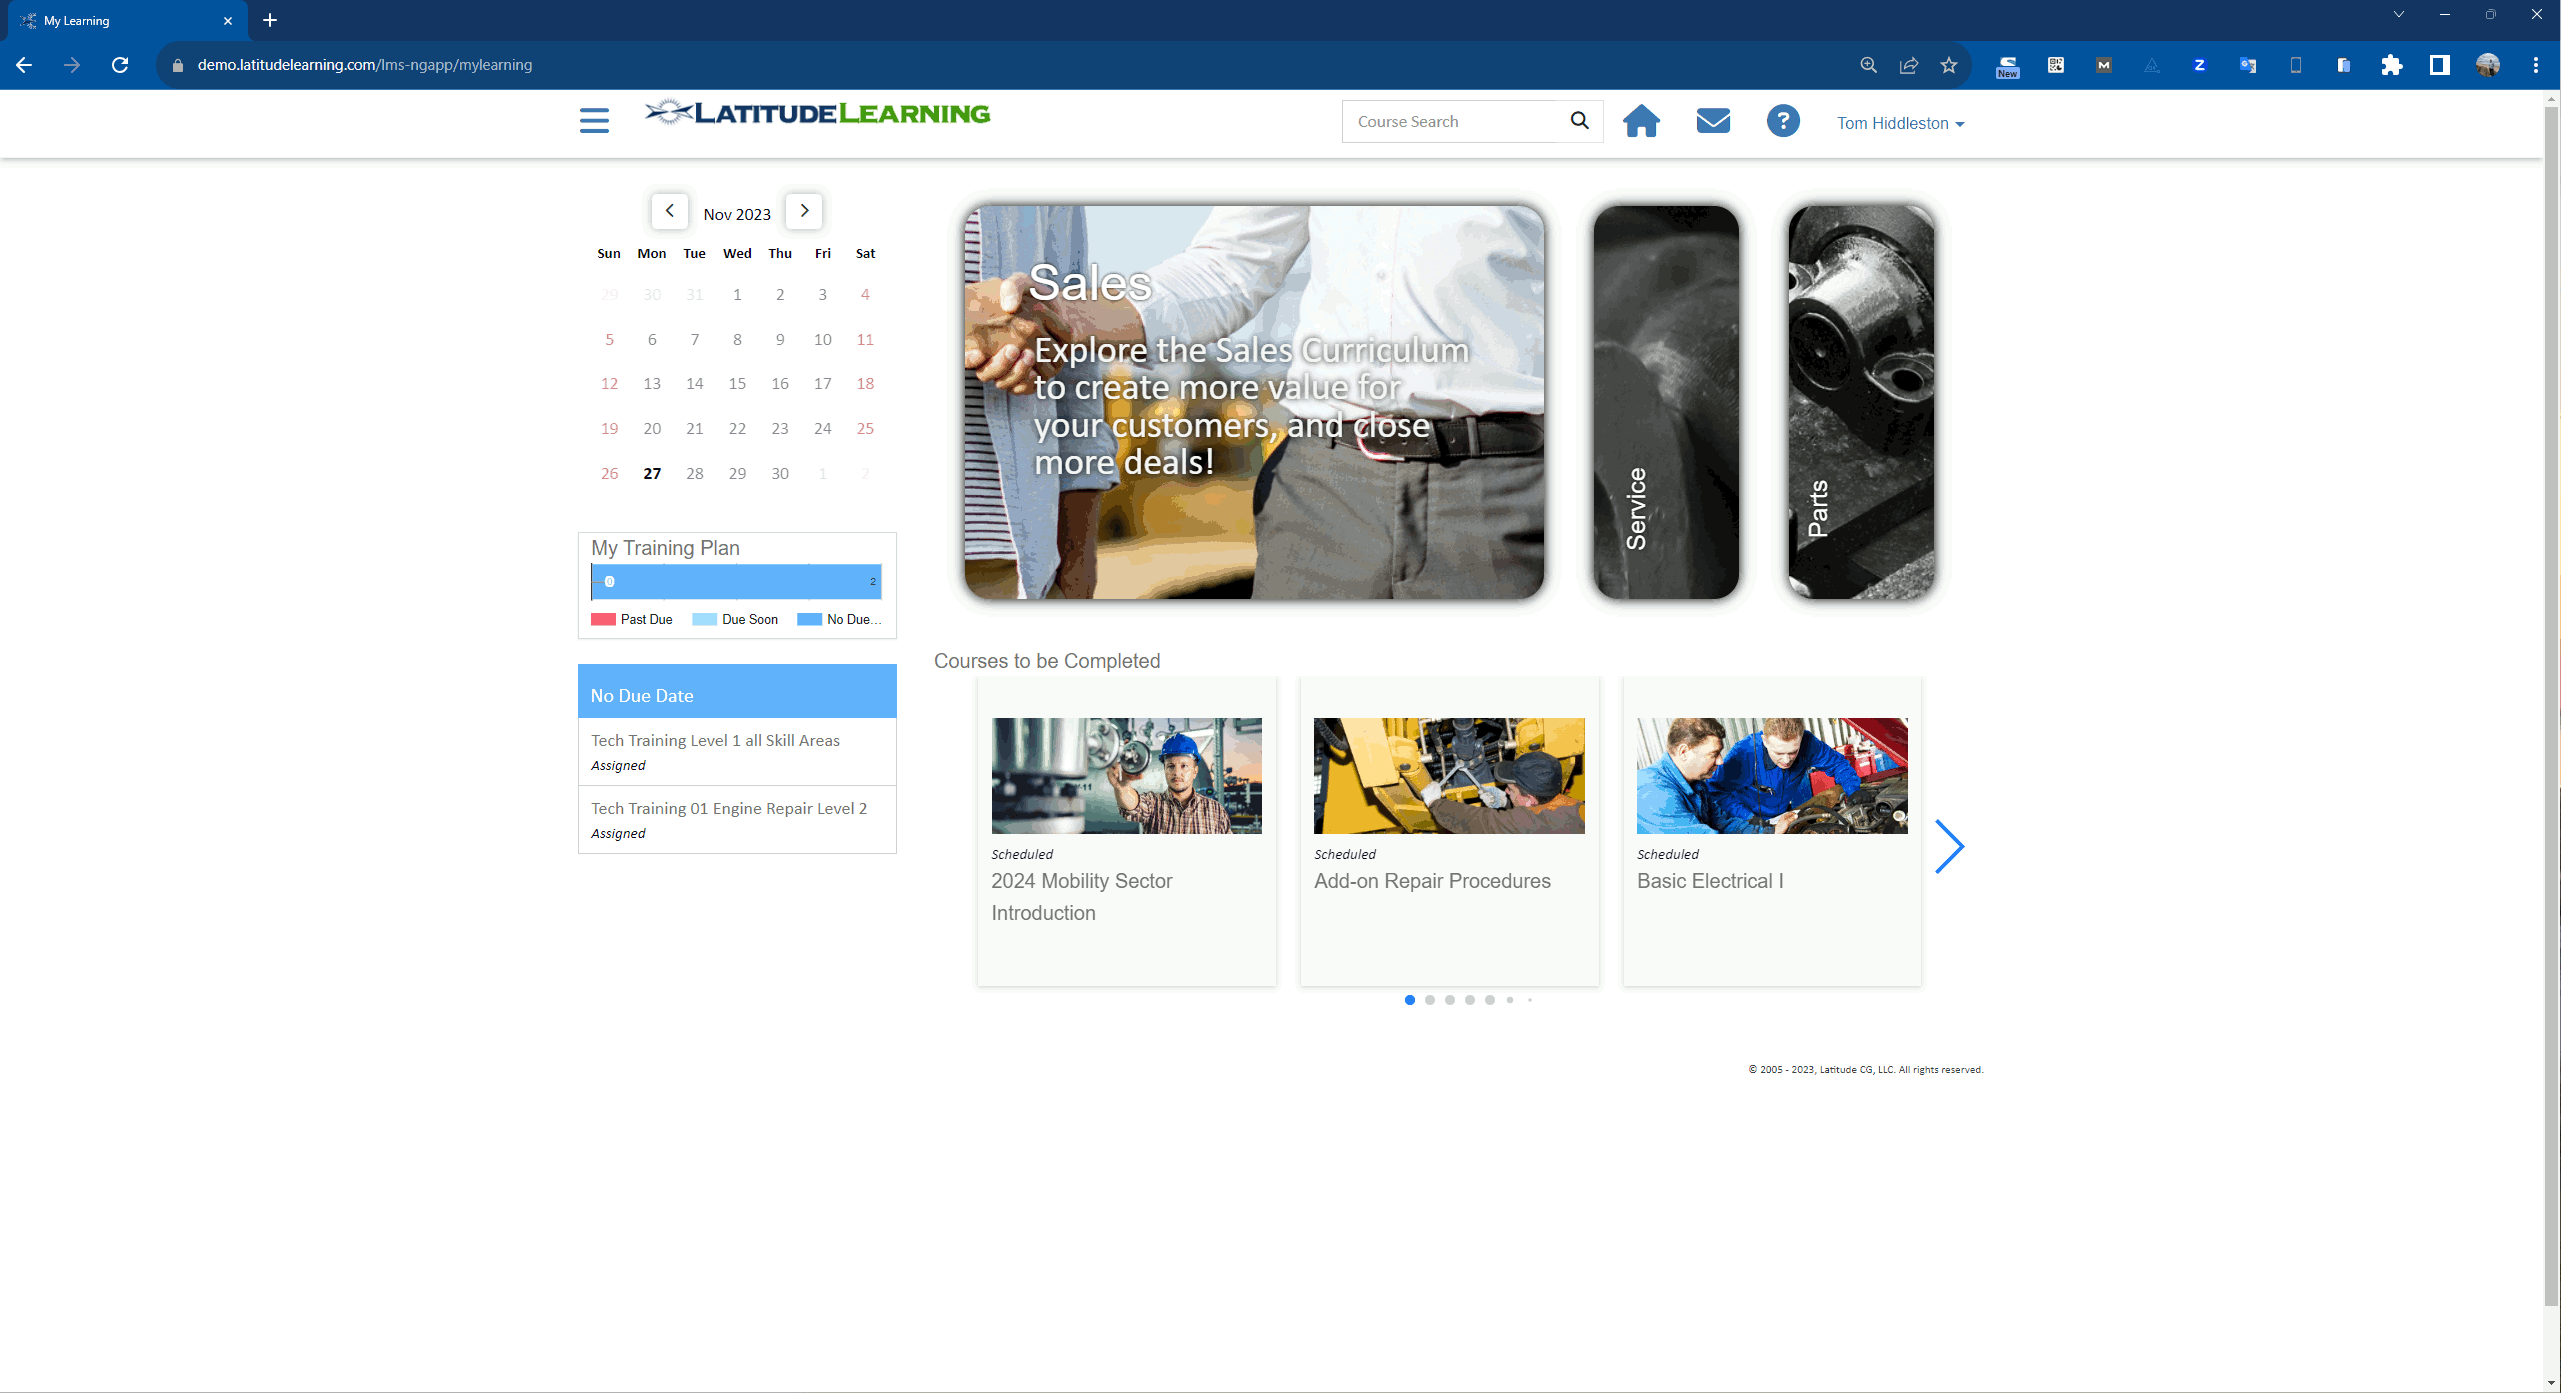
Task: Click the LatitudeLearning logo
Action: click(x=818, y=113)
